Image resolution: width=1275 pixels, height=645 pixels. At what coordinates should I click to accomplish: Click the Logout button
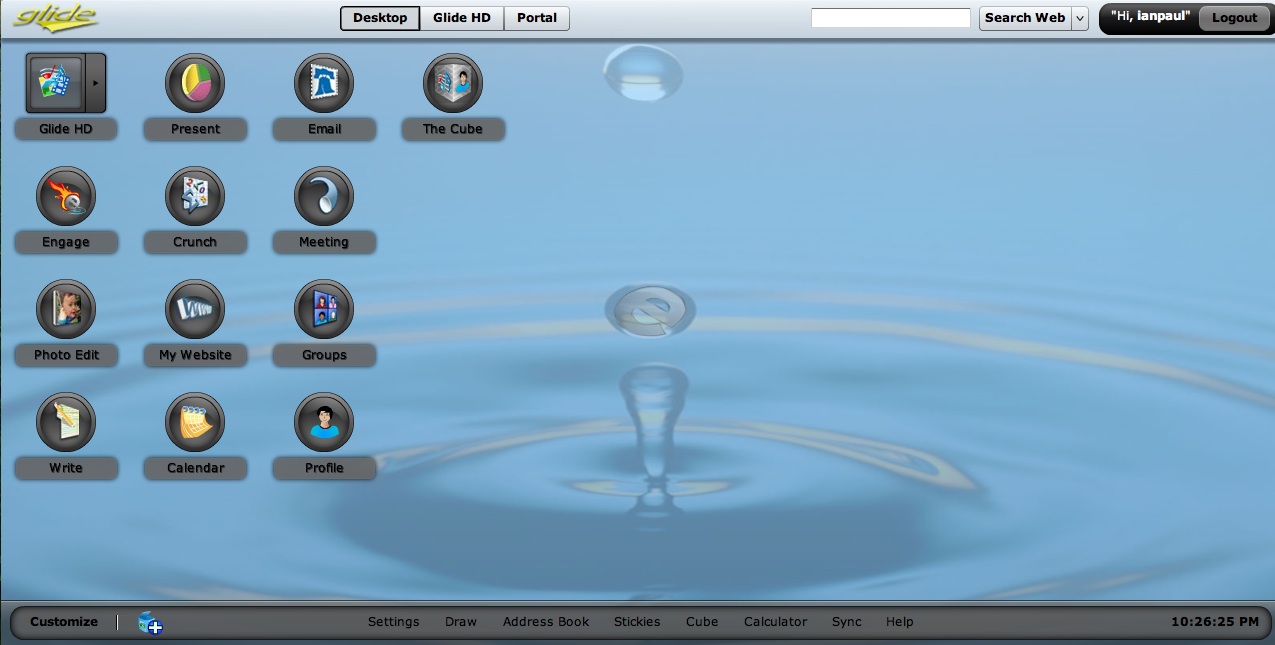coord(1234,18)
